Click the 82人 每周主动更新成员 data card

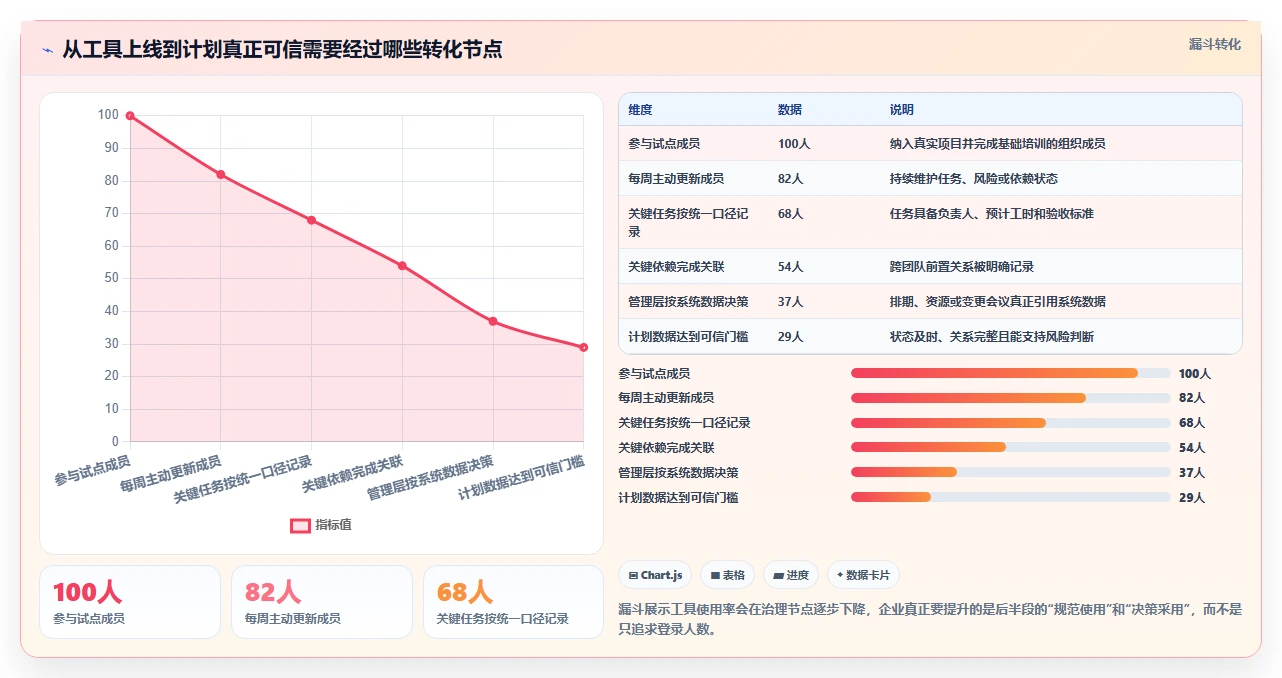pos(322,602)
